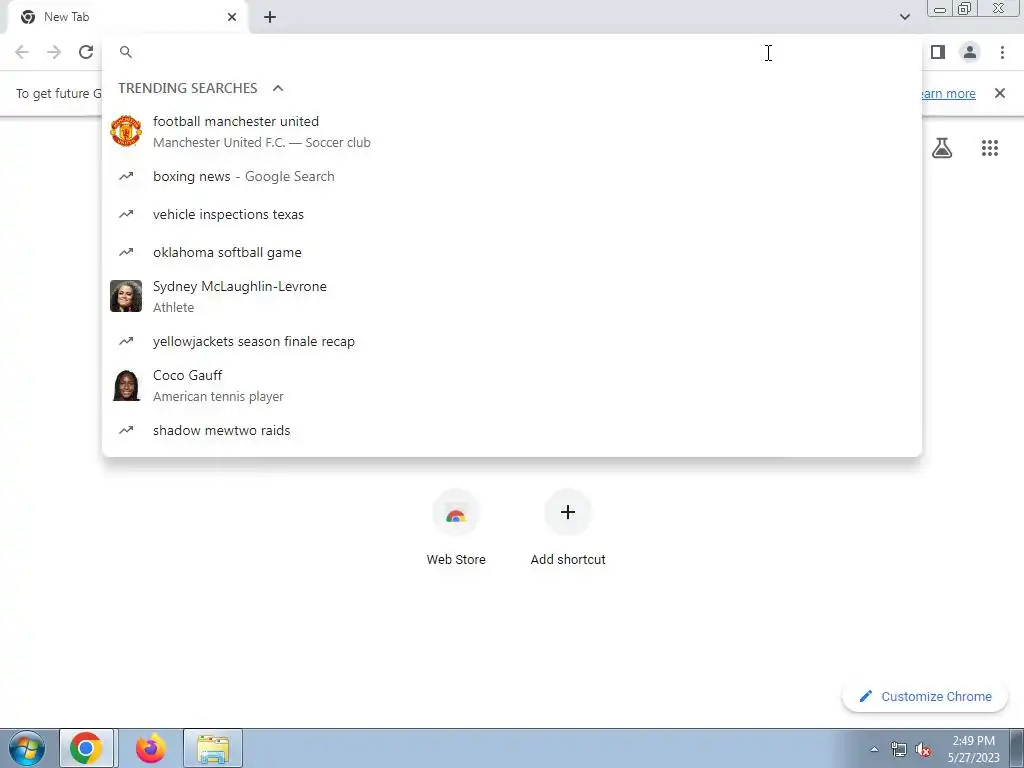This screenshot has height=768, width=1024.
Task: Click trending icon beside yellowjackets season finale recap
Action: point(126,341)
